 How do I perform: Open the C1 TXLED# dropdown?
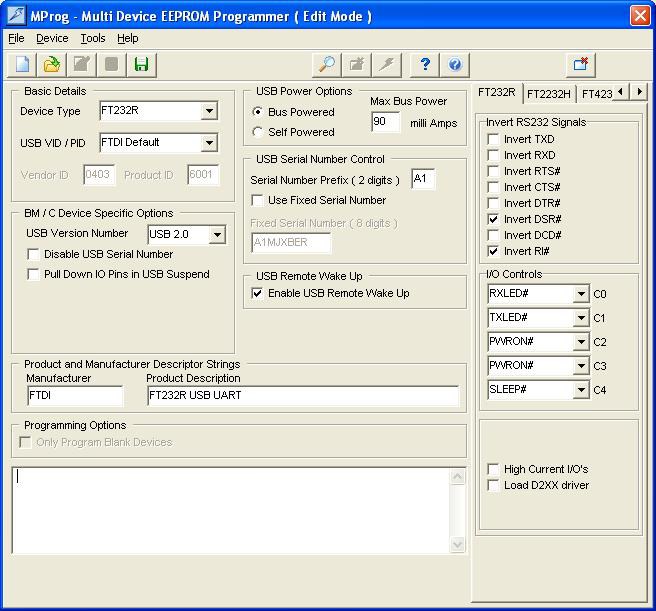pos(581,318)
